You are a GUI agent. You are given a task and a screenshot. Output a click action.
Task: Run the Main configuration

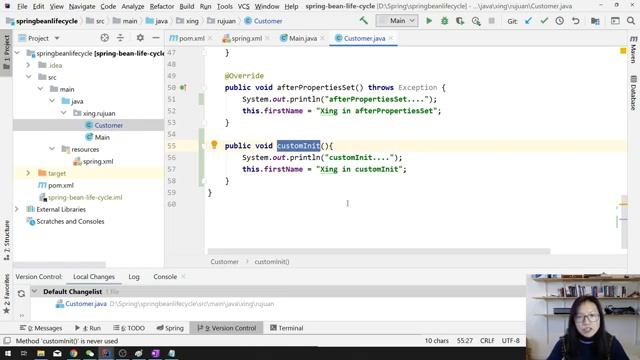429,21
